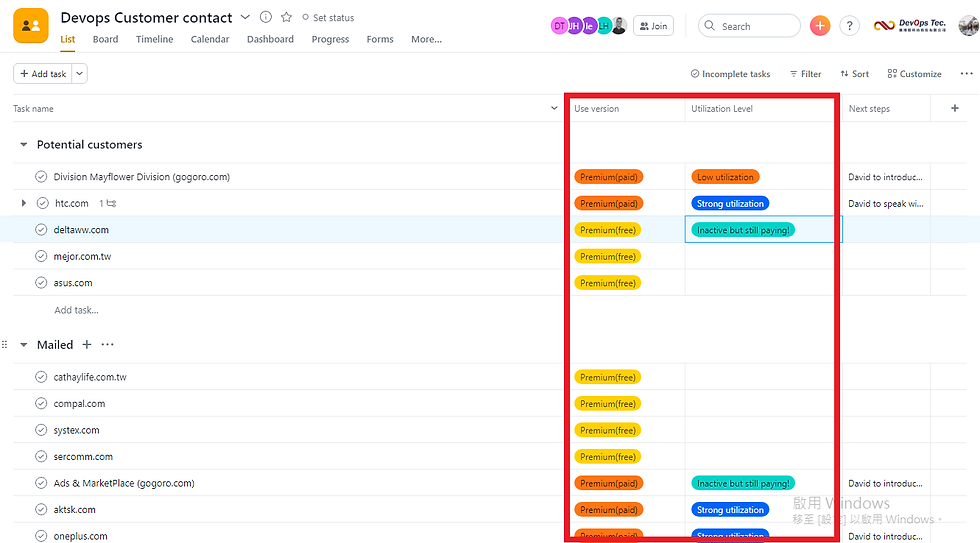980x543 pixels.
Task: Switch to the Calendar tab
Action: point(209,39)
